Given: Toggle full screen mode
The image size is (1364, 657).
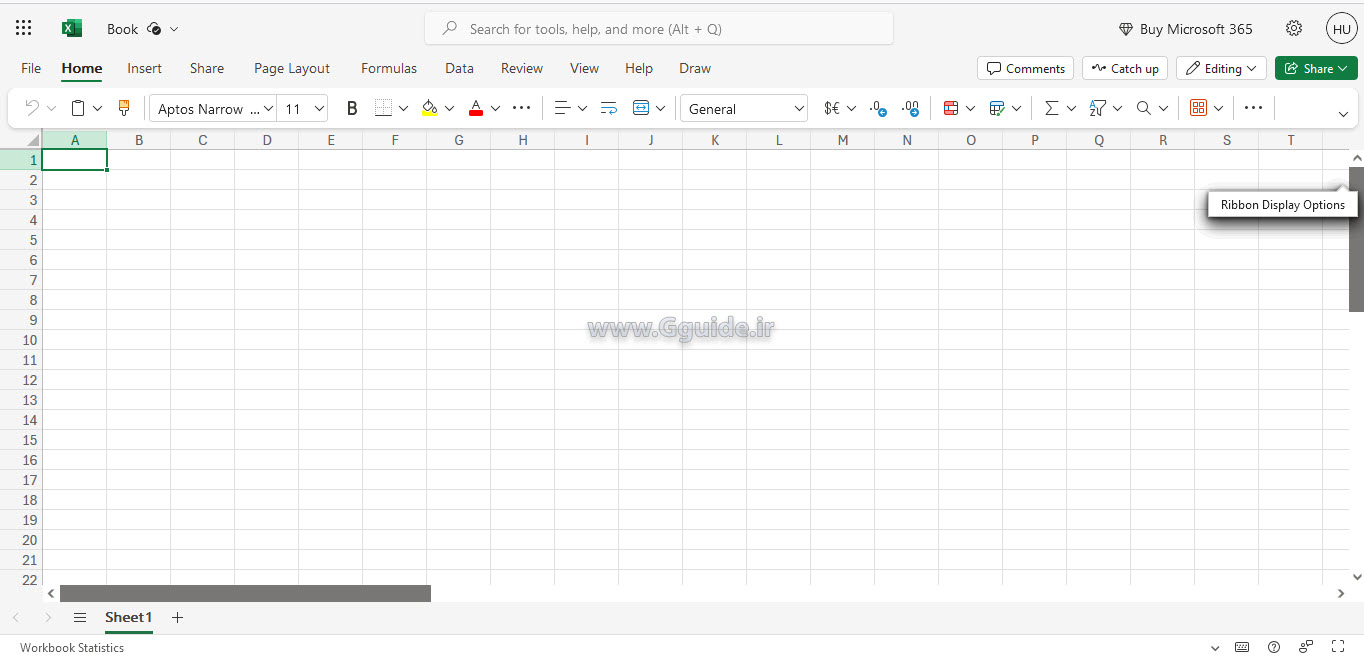Looking at the screenshot, I should coord(1338,647).
